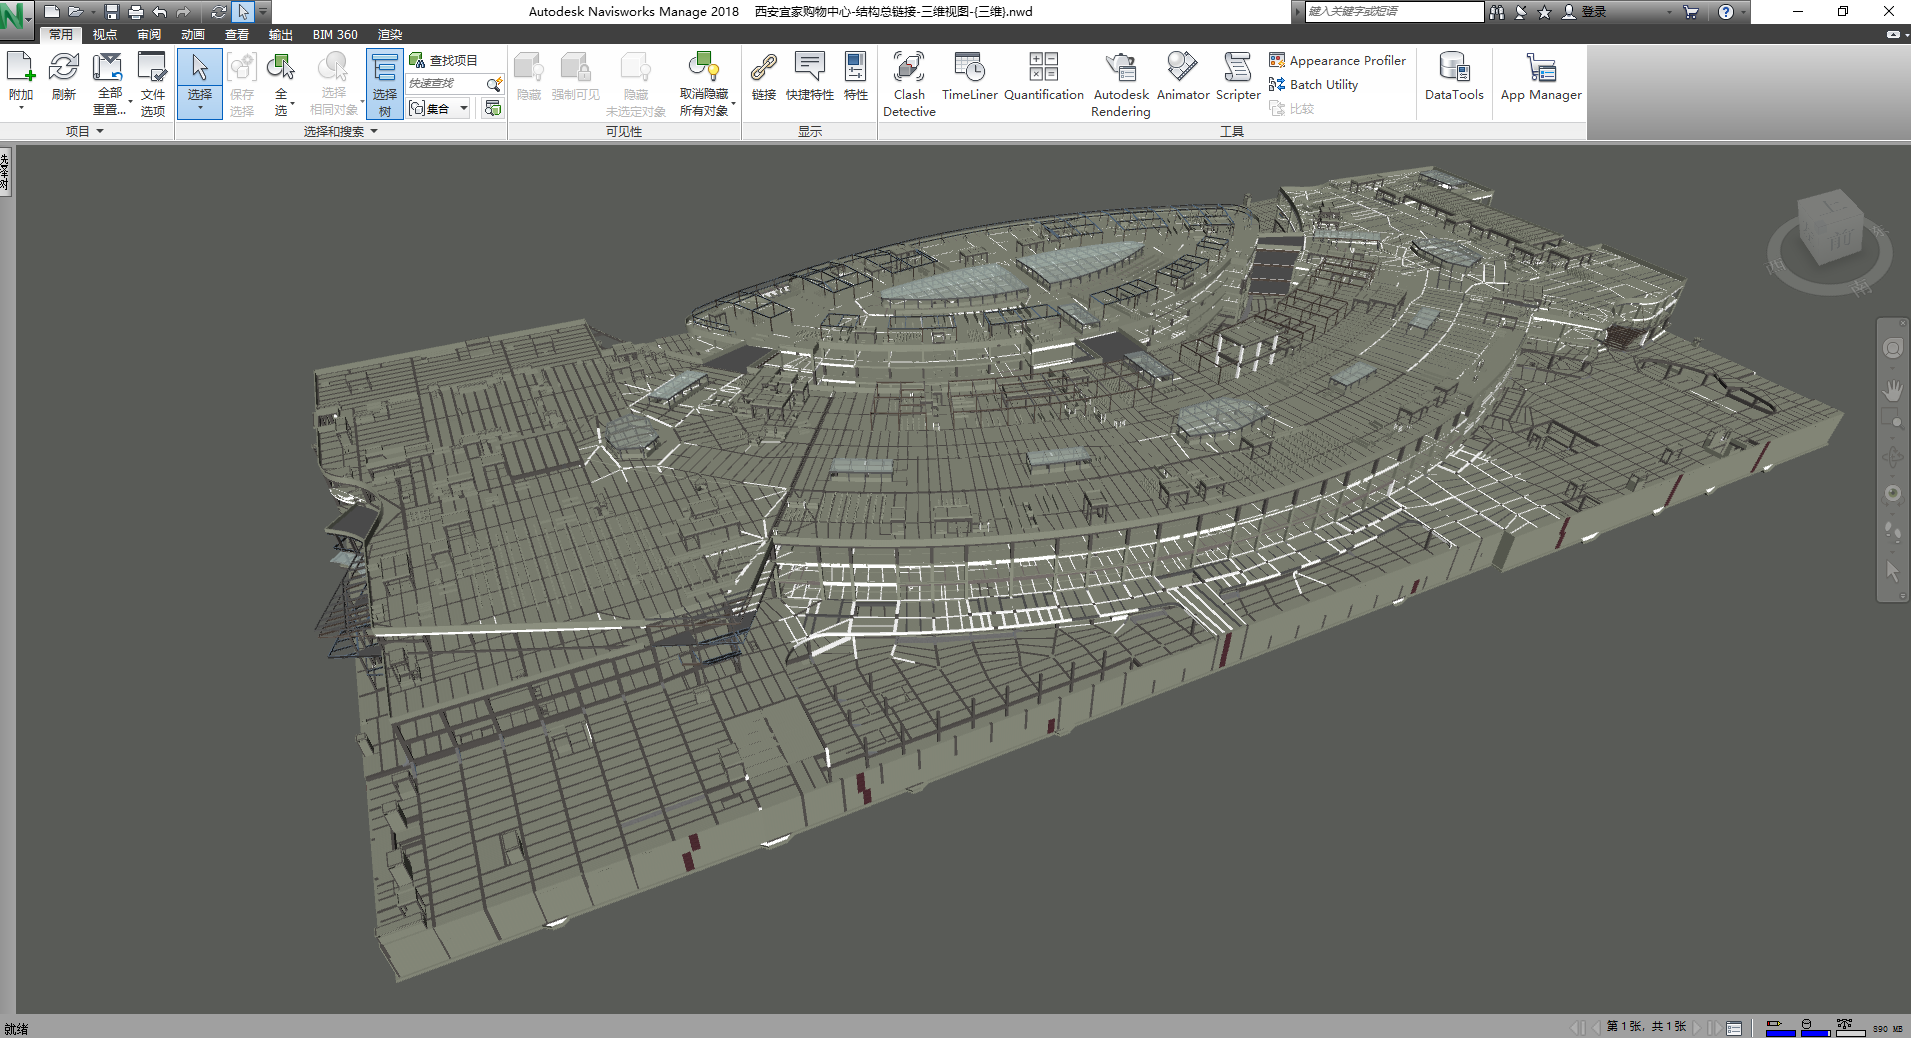The width and height of the screenshot is (1911, 1038).
Task: Select the pan hand tool on navigation bar
Action: pos(1892,389)
